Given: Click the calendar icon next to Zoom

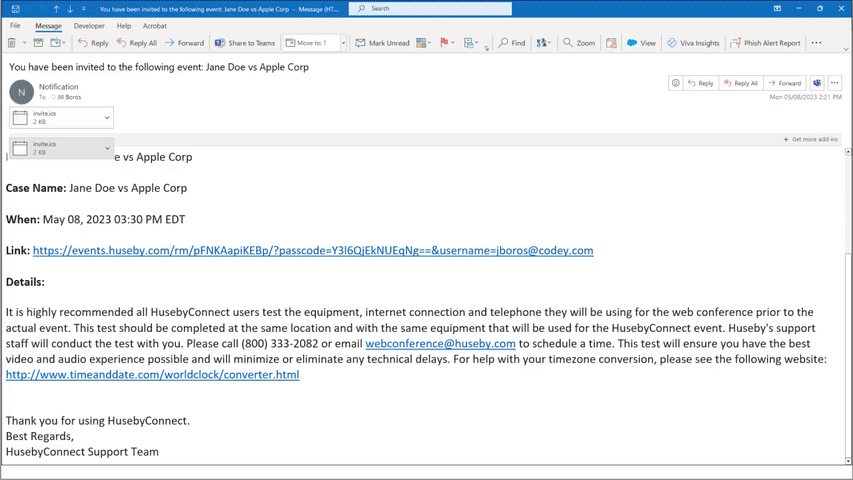Looking at the screenshot, I should pyautogui.click(x=611, y=42).
